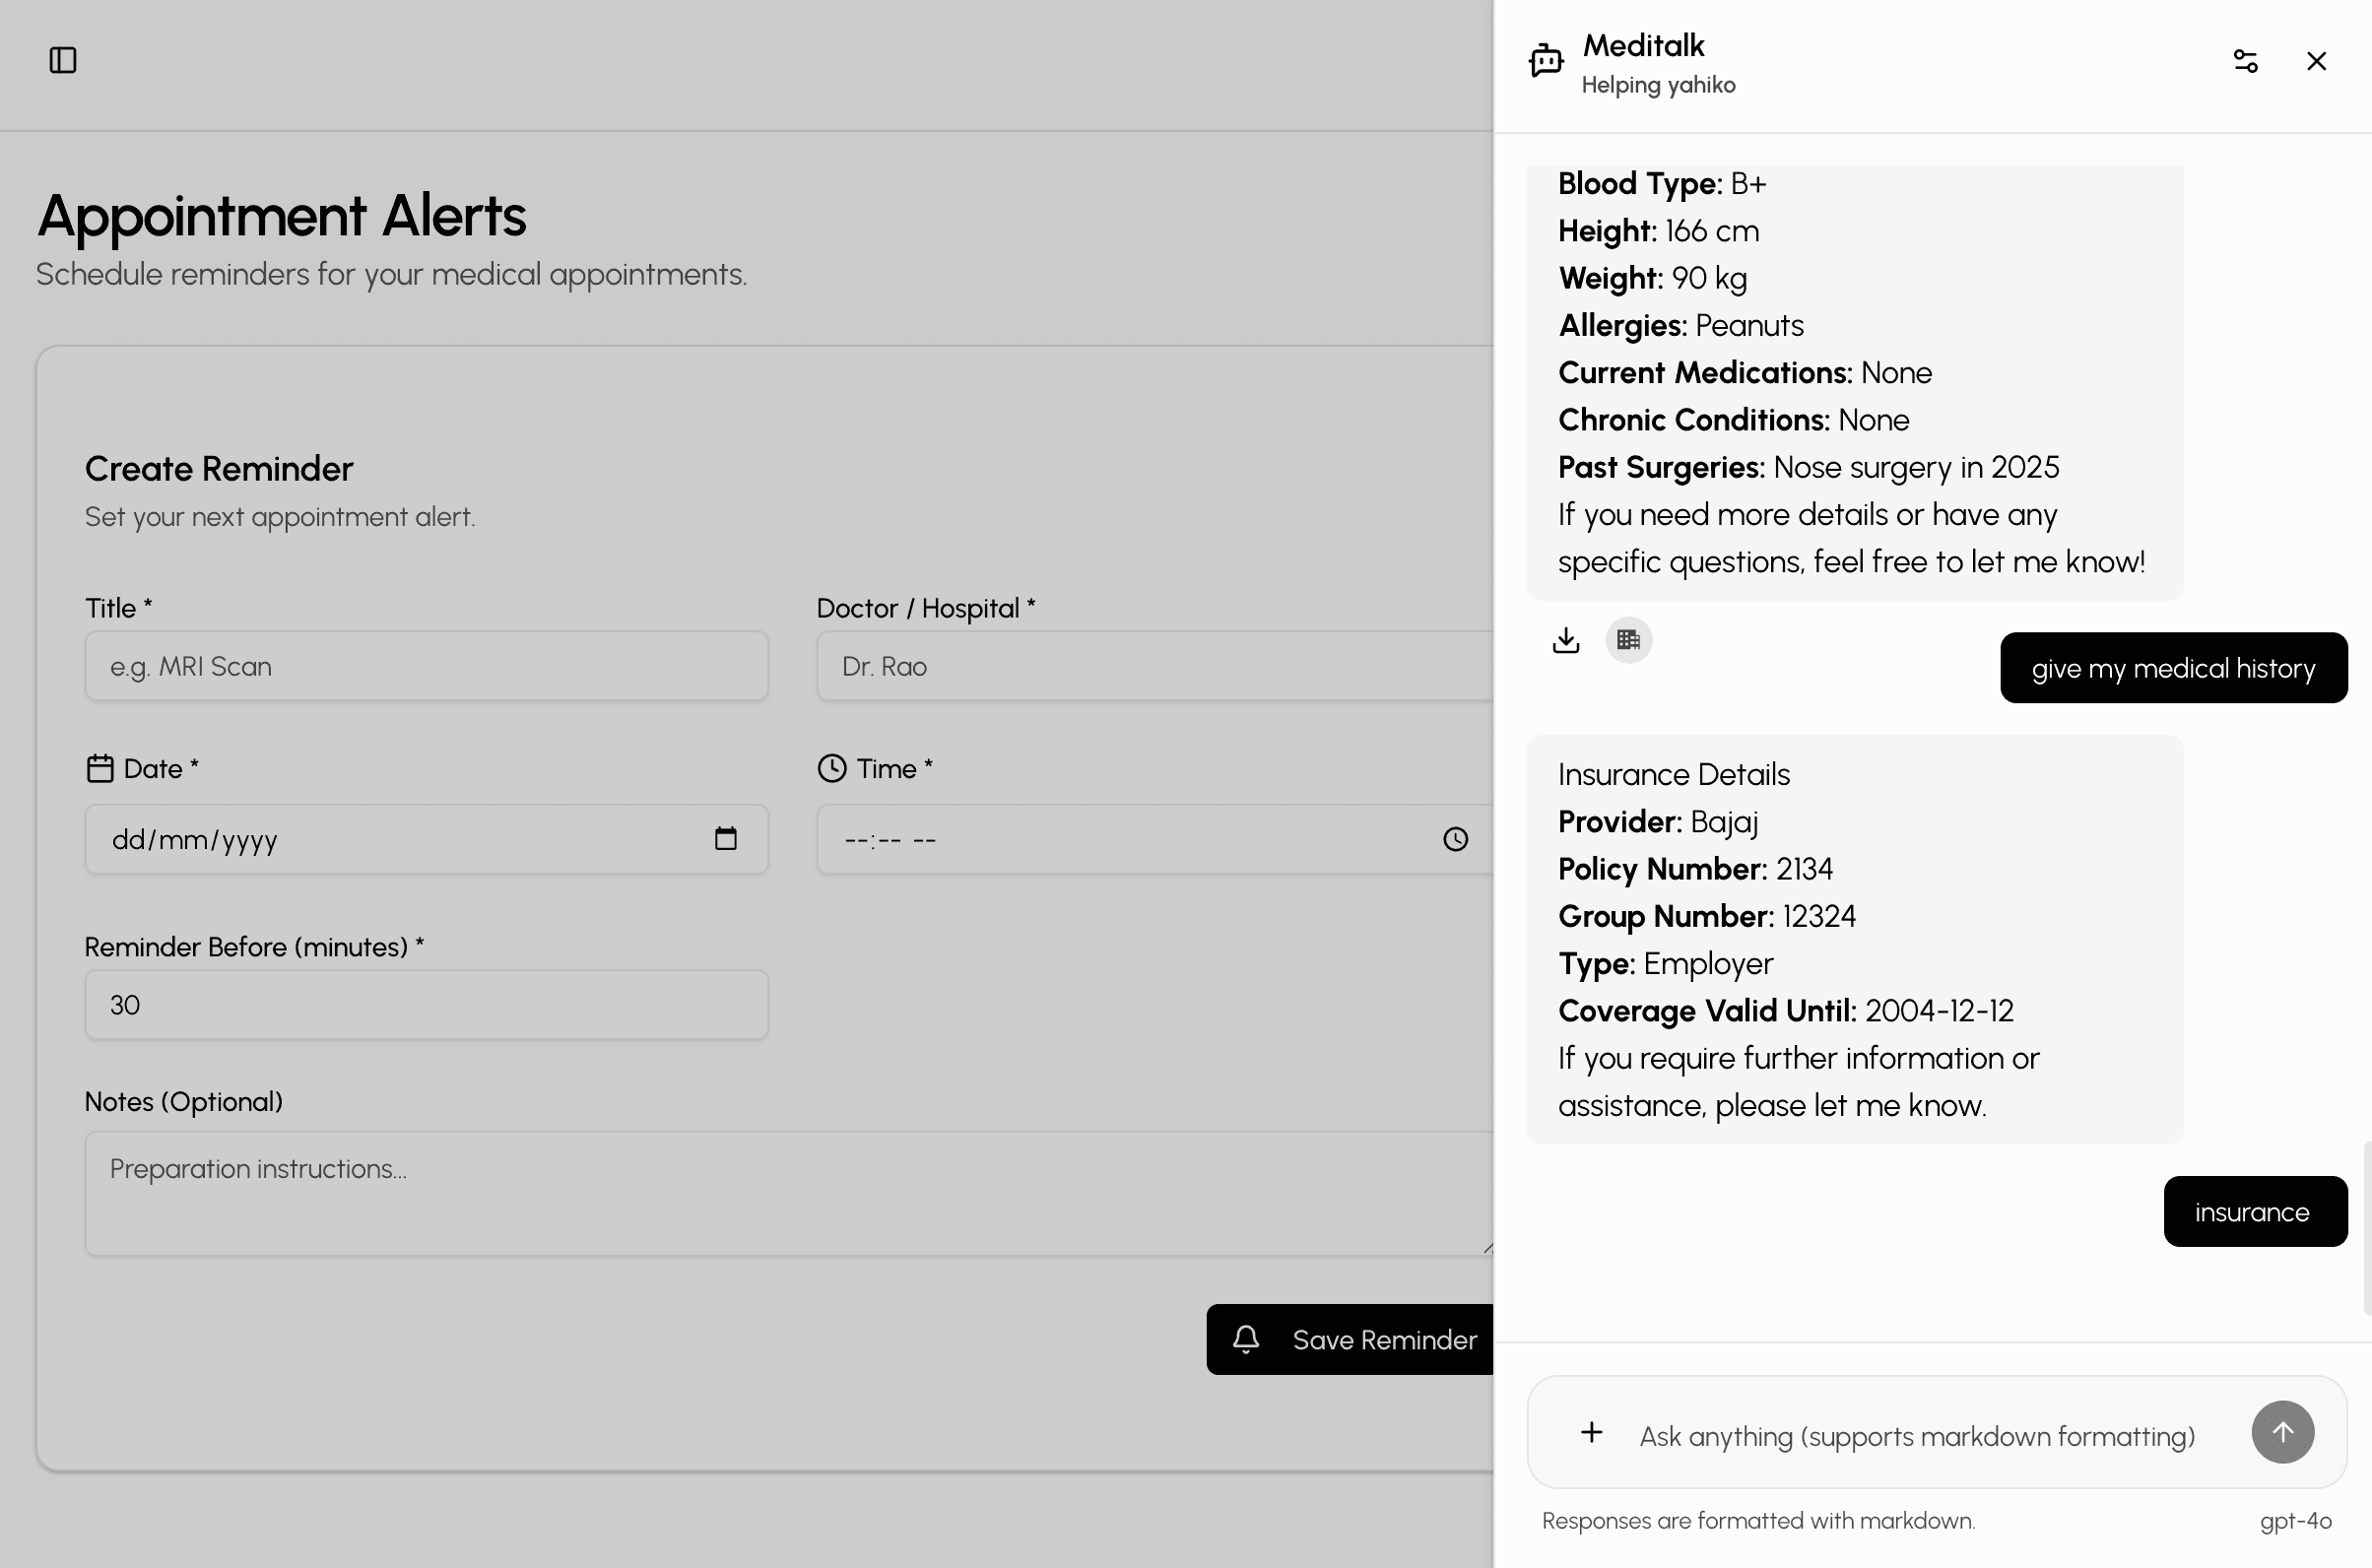This screenshot has height=1568, width=2372.
Task: Edit the Reminder Before minutes field
Action: pos(427,1005)
